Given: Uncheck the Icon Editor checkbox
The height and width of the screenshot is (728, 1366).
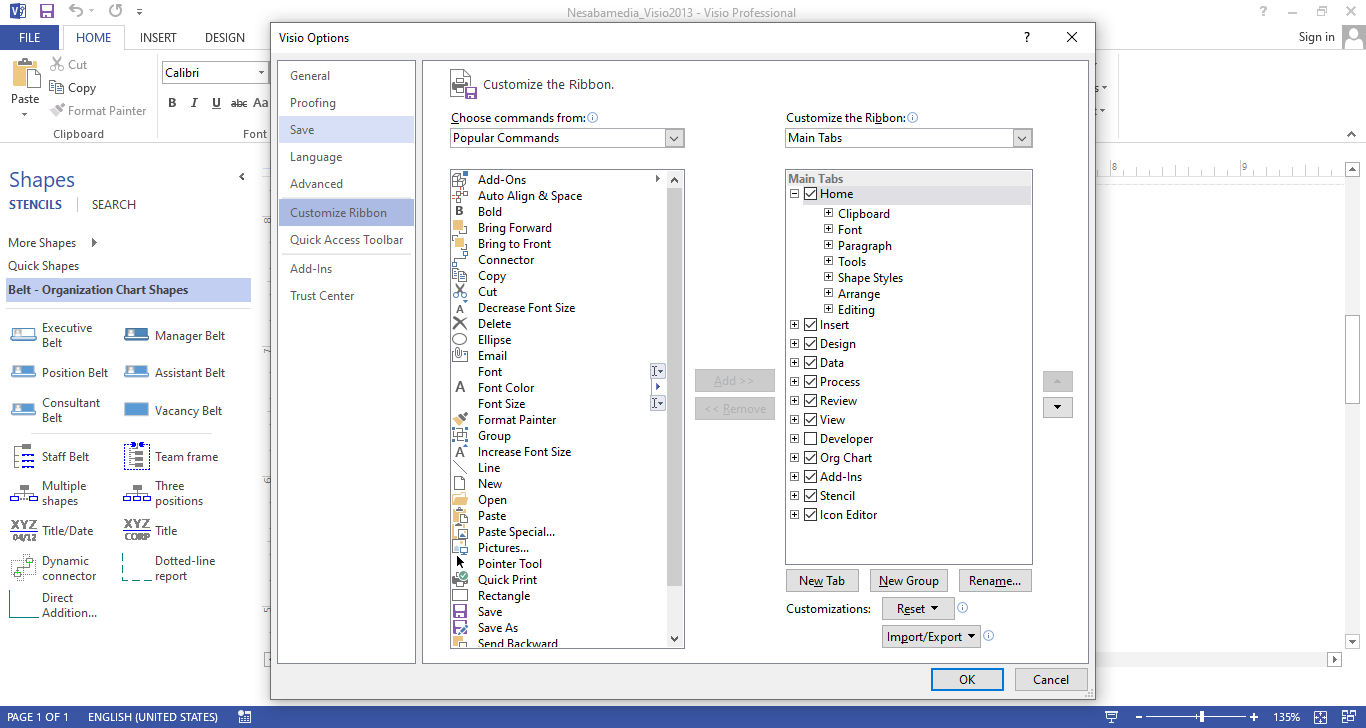Looking at the screenshot, I should click(811, 515).
